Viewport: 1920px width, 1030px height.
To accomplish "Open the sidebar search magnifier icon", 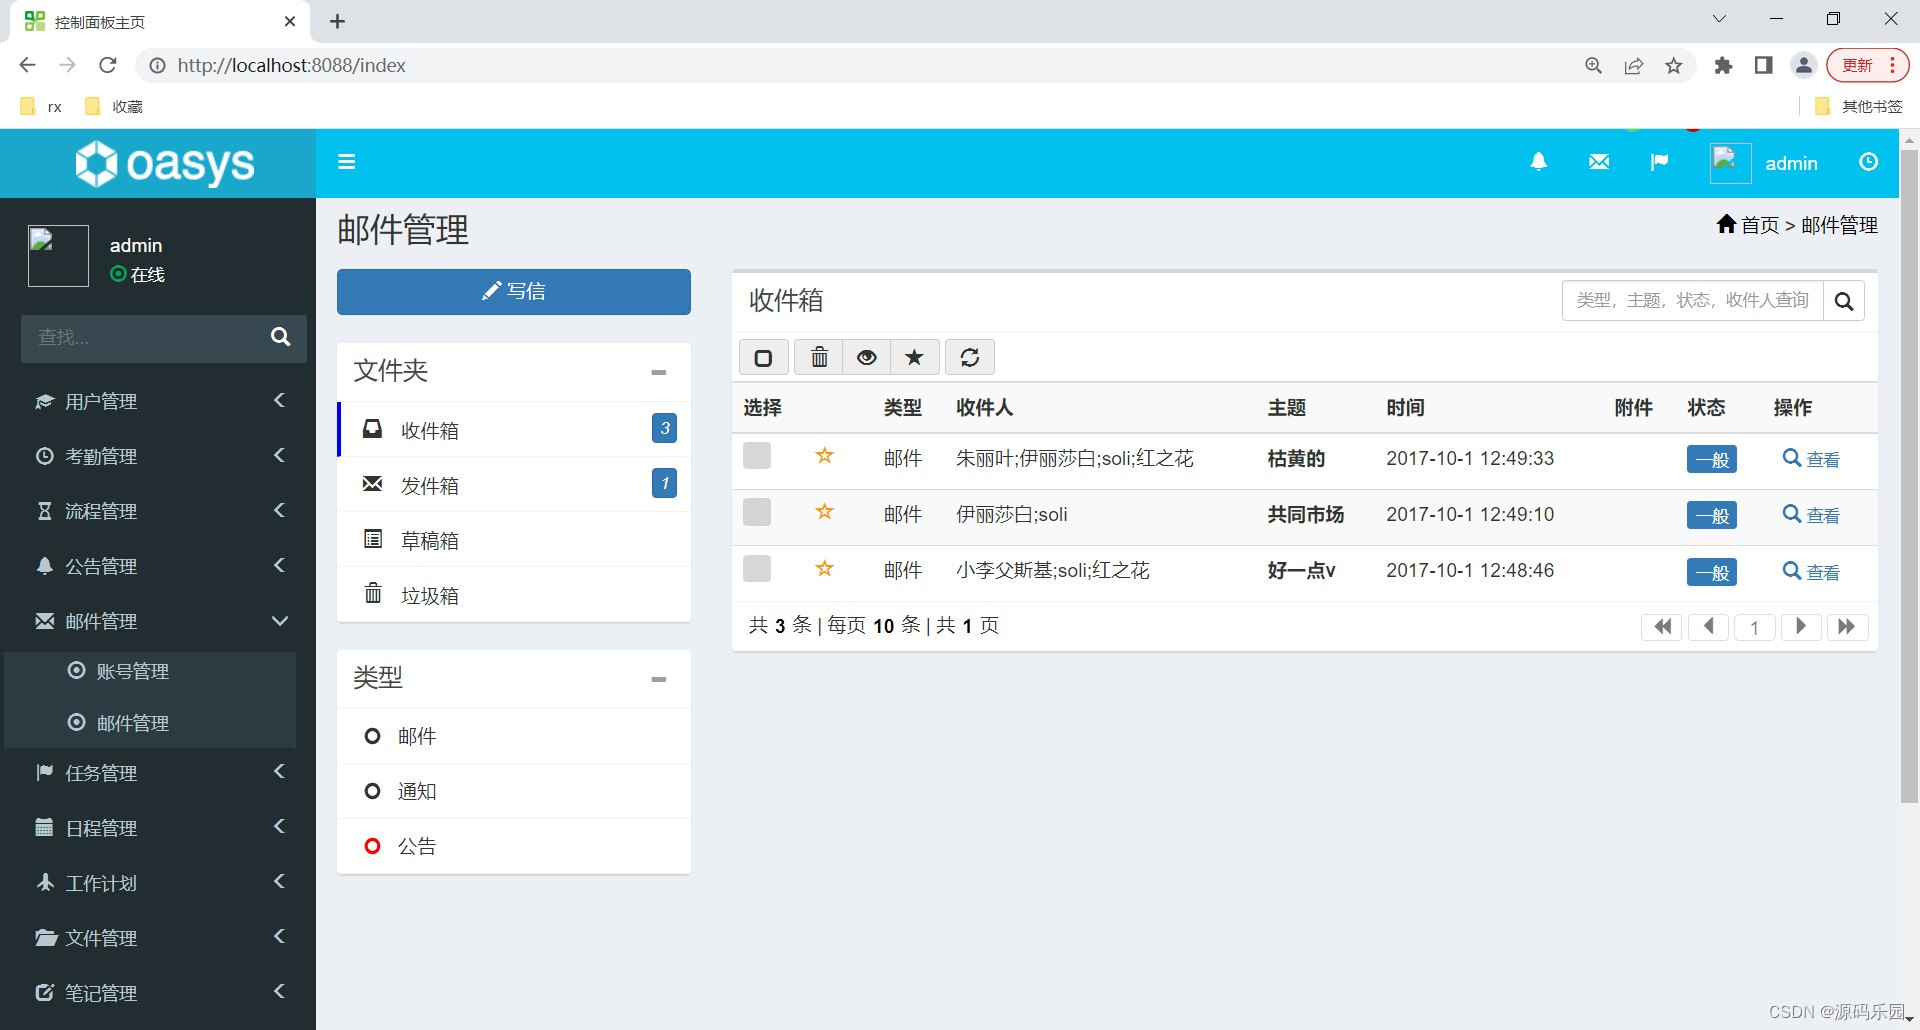I will [x=280, y=337].
